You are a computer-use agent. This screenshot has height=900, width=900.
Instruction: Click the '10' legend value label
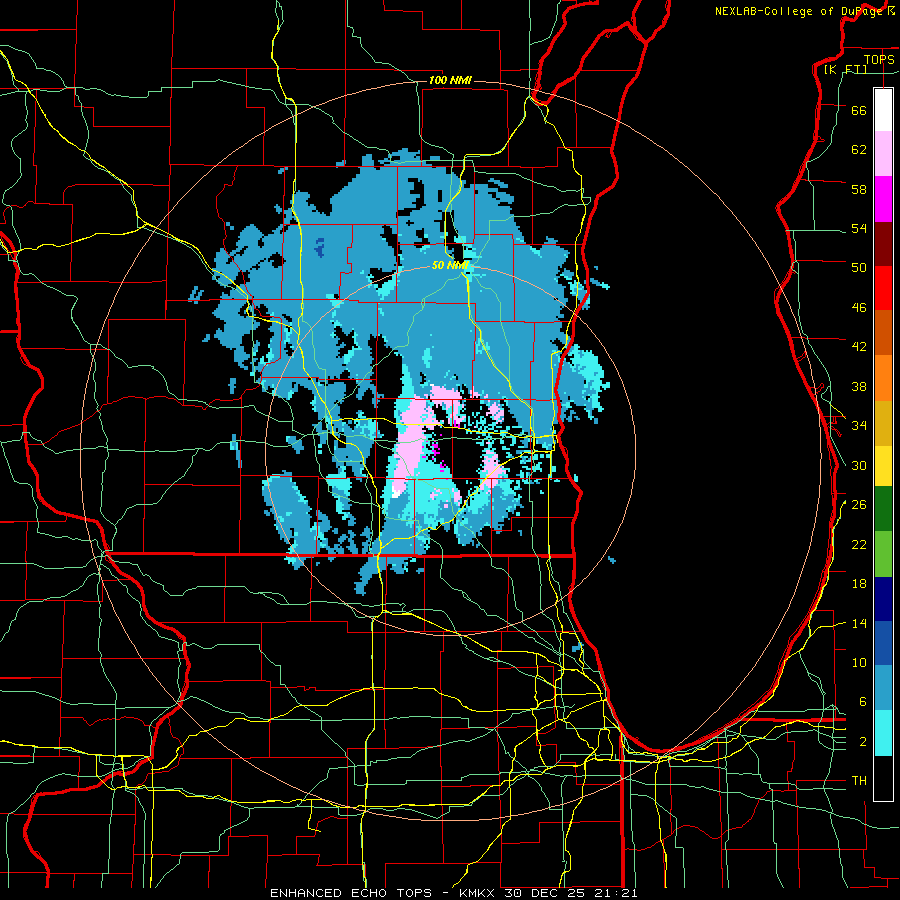click(x=859, y=662)
